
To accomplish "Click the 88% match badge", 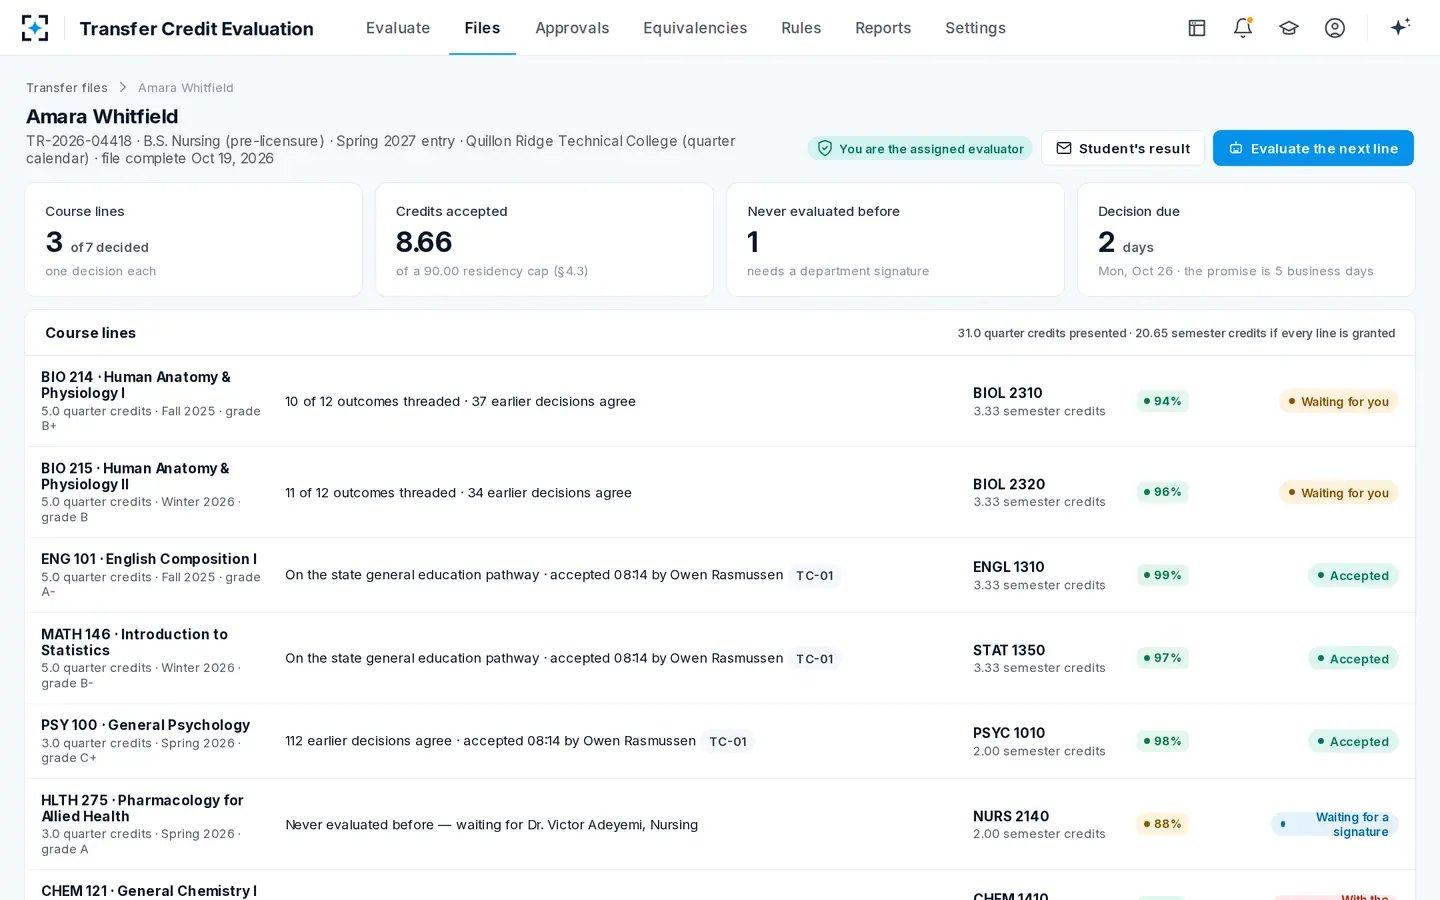I will (1162, 824).
